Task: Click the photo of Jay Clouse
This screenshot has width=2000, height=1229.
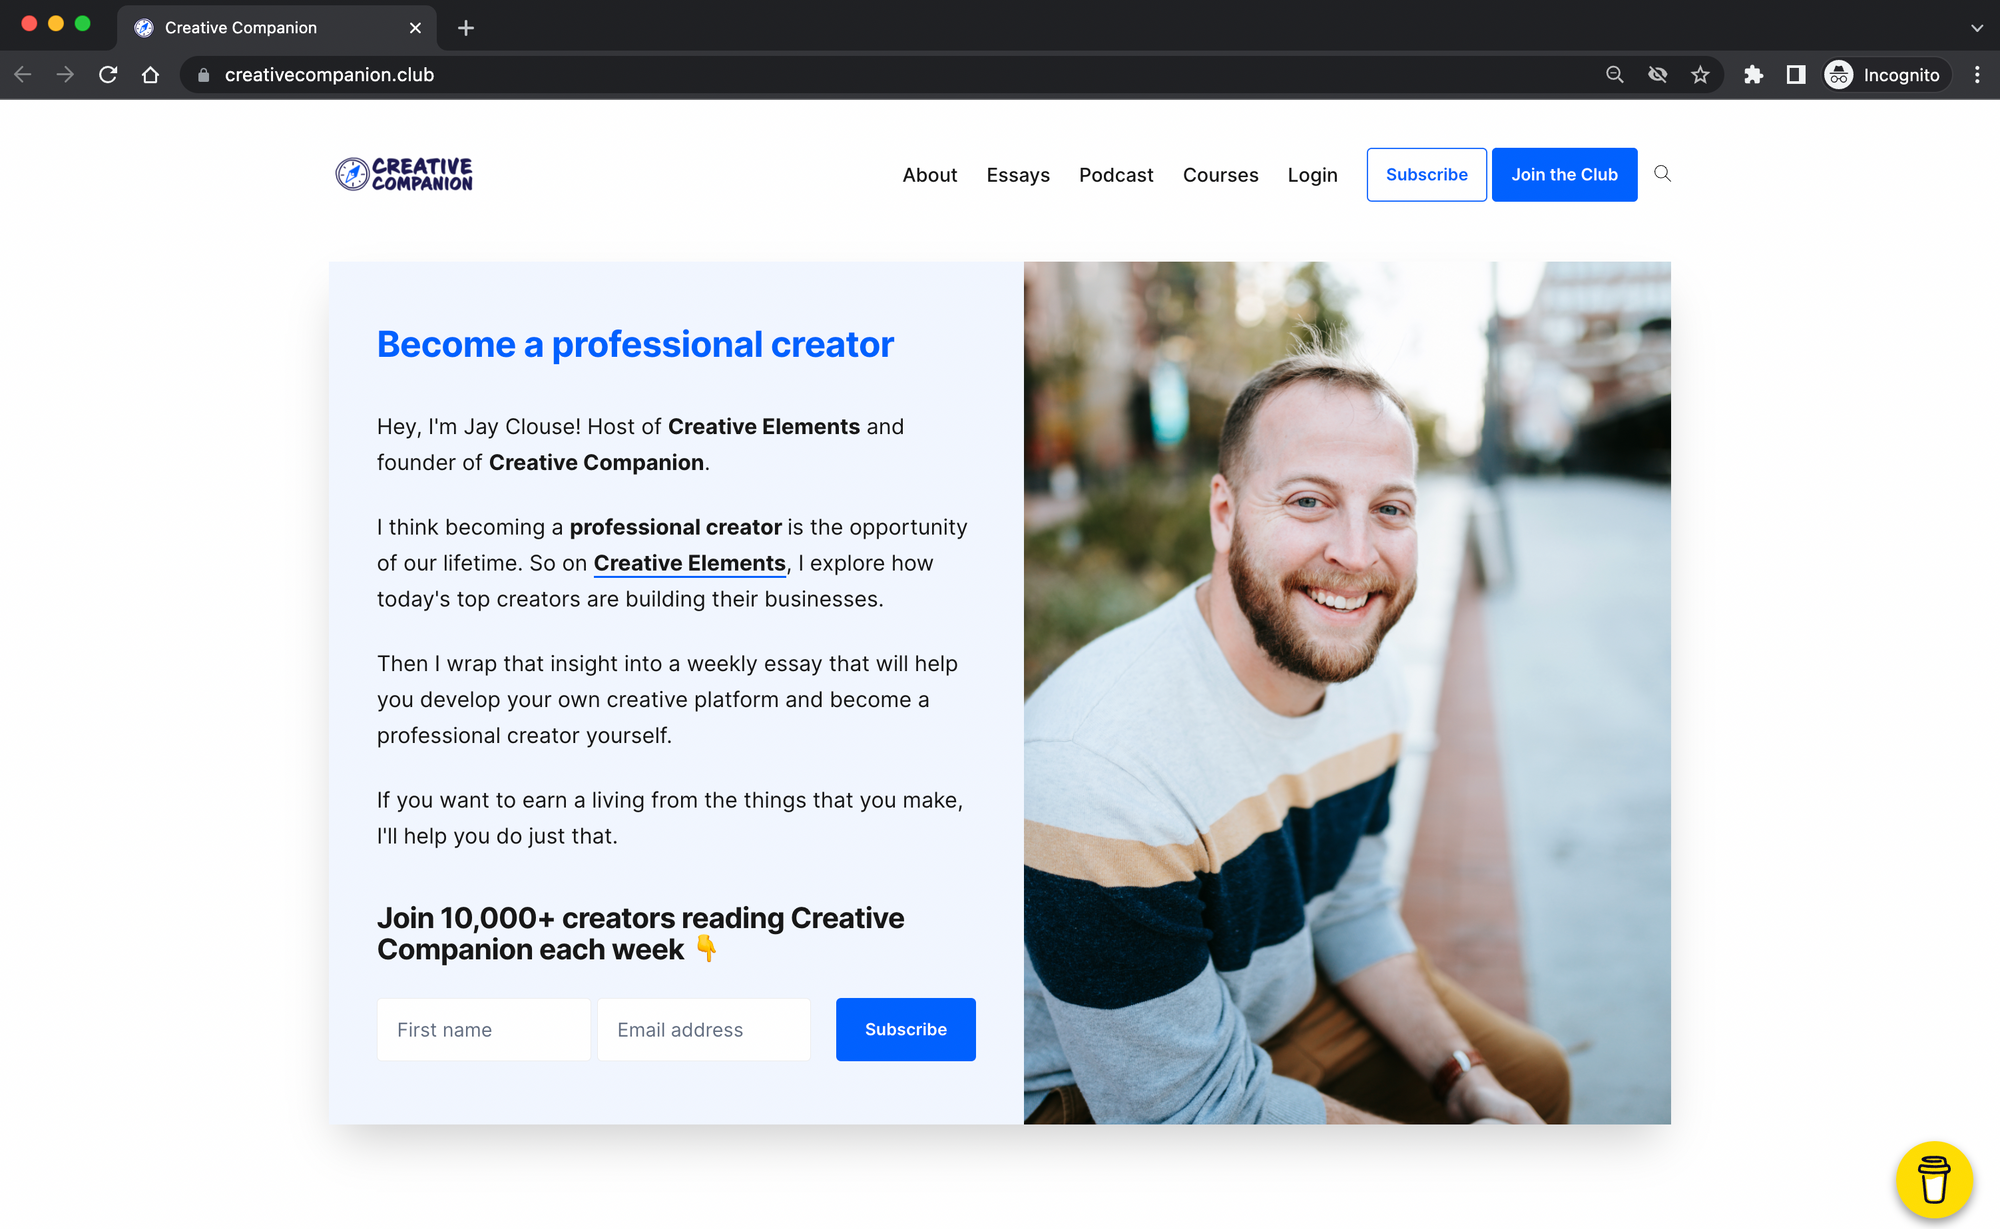Action: click(x=1347, y=693)
